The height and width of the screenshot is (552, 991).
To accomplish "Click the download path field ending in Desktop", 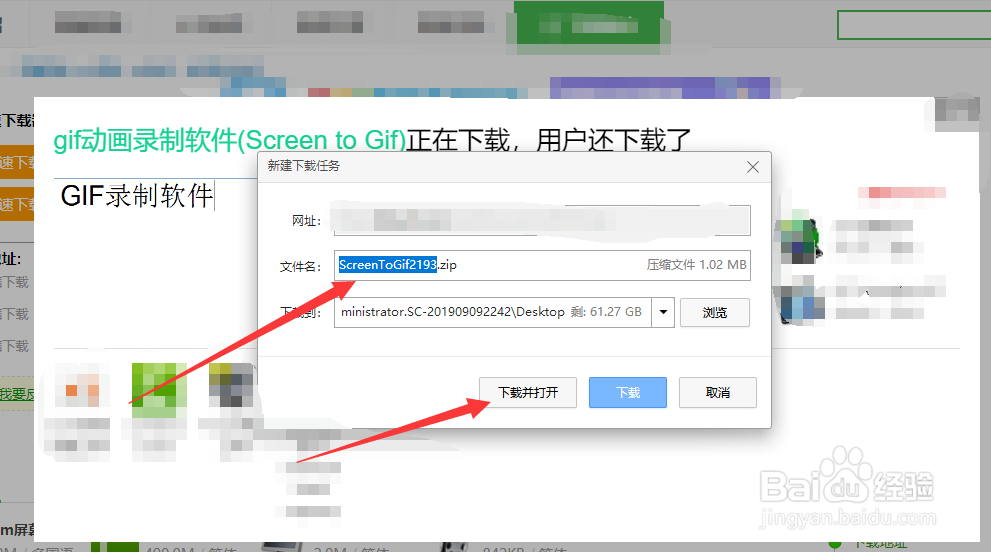I will click(493, 312).
